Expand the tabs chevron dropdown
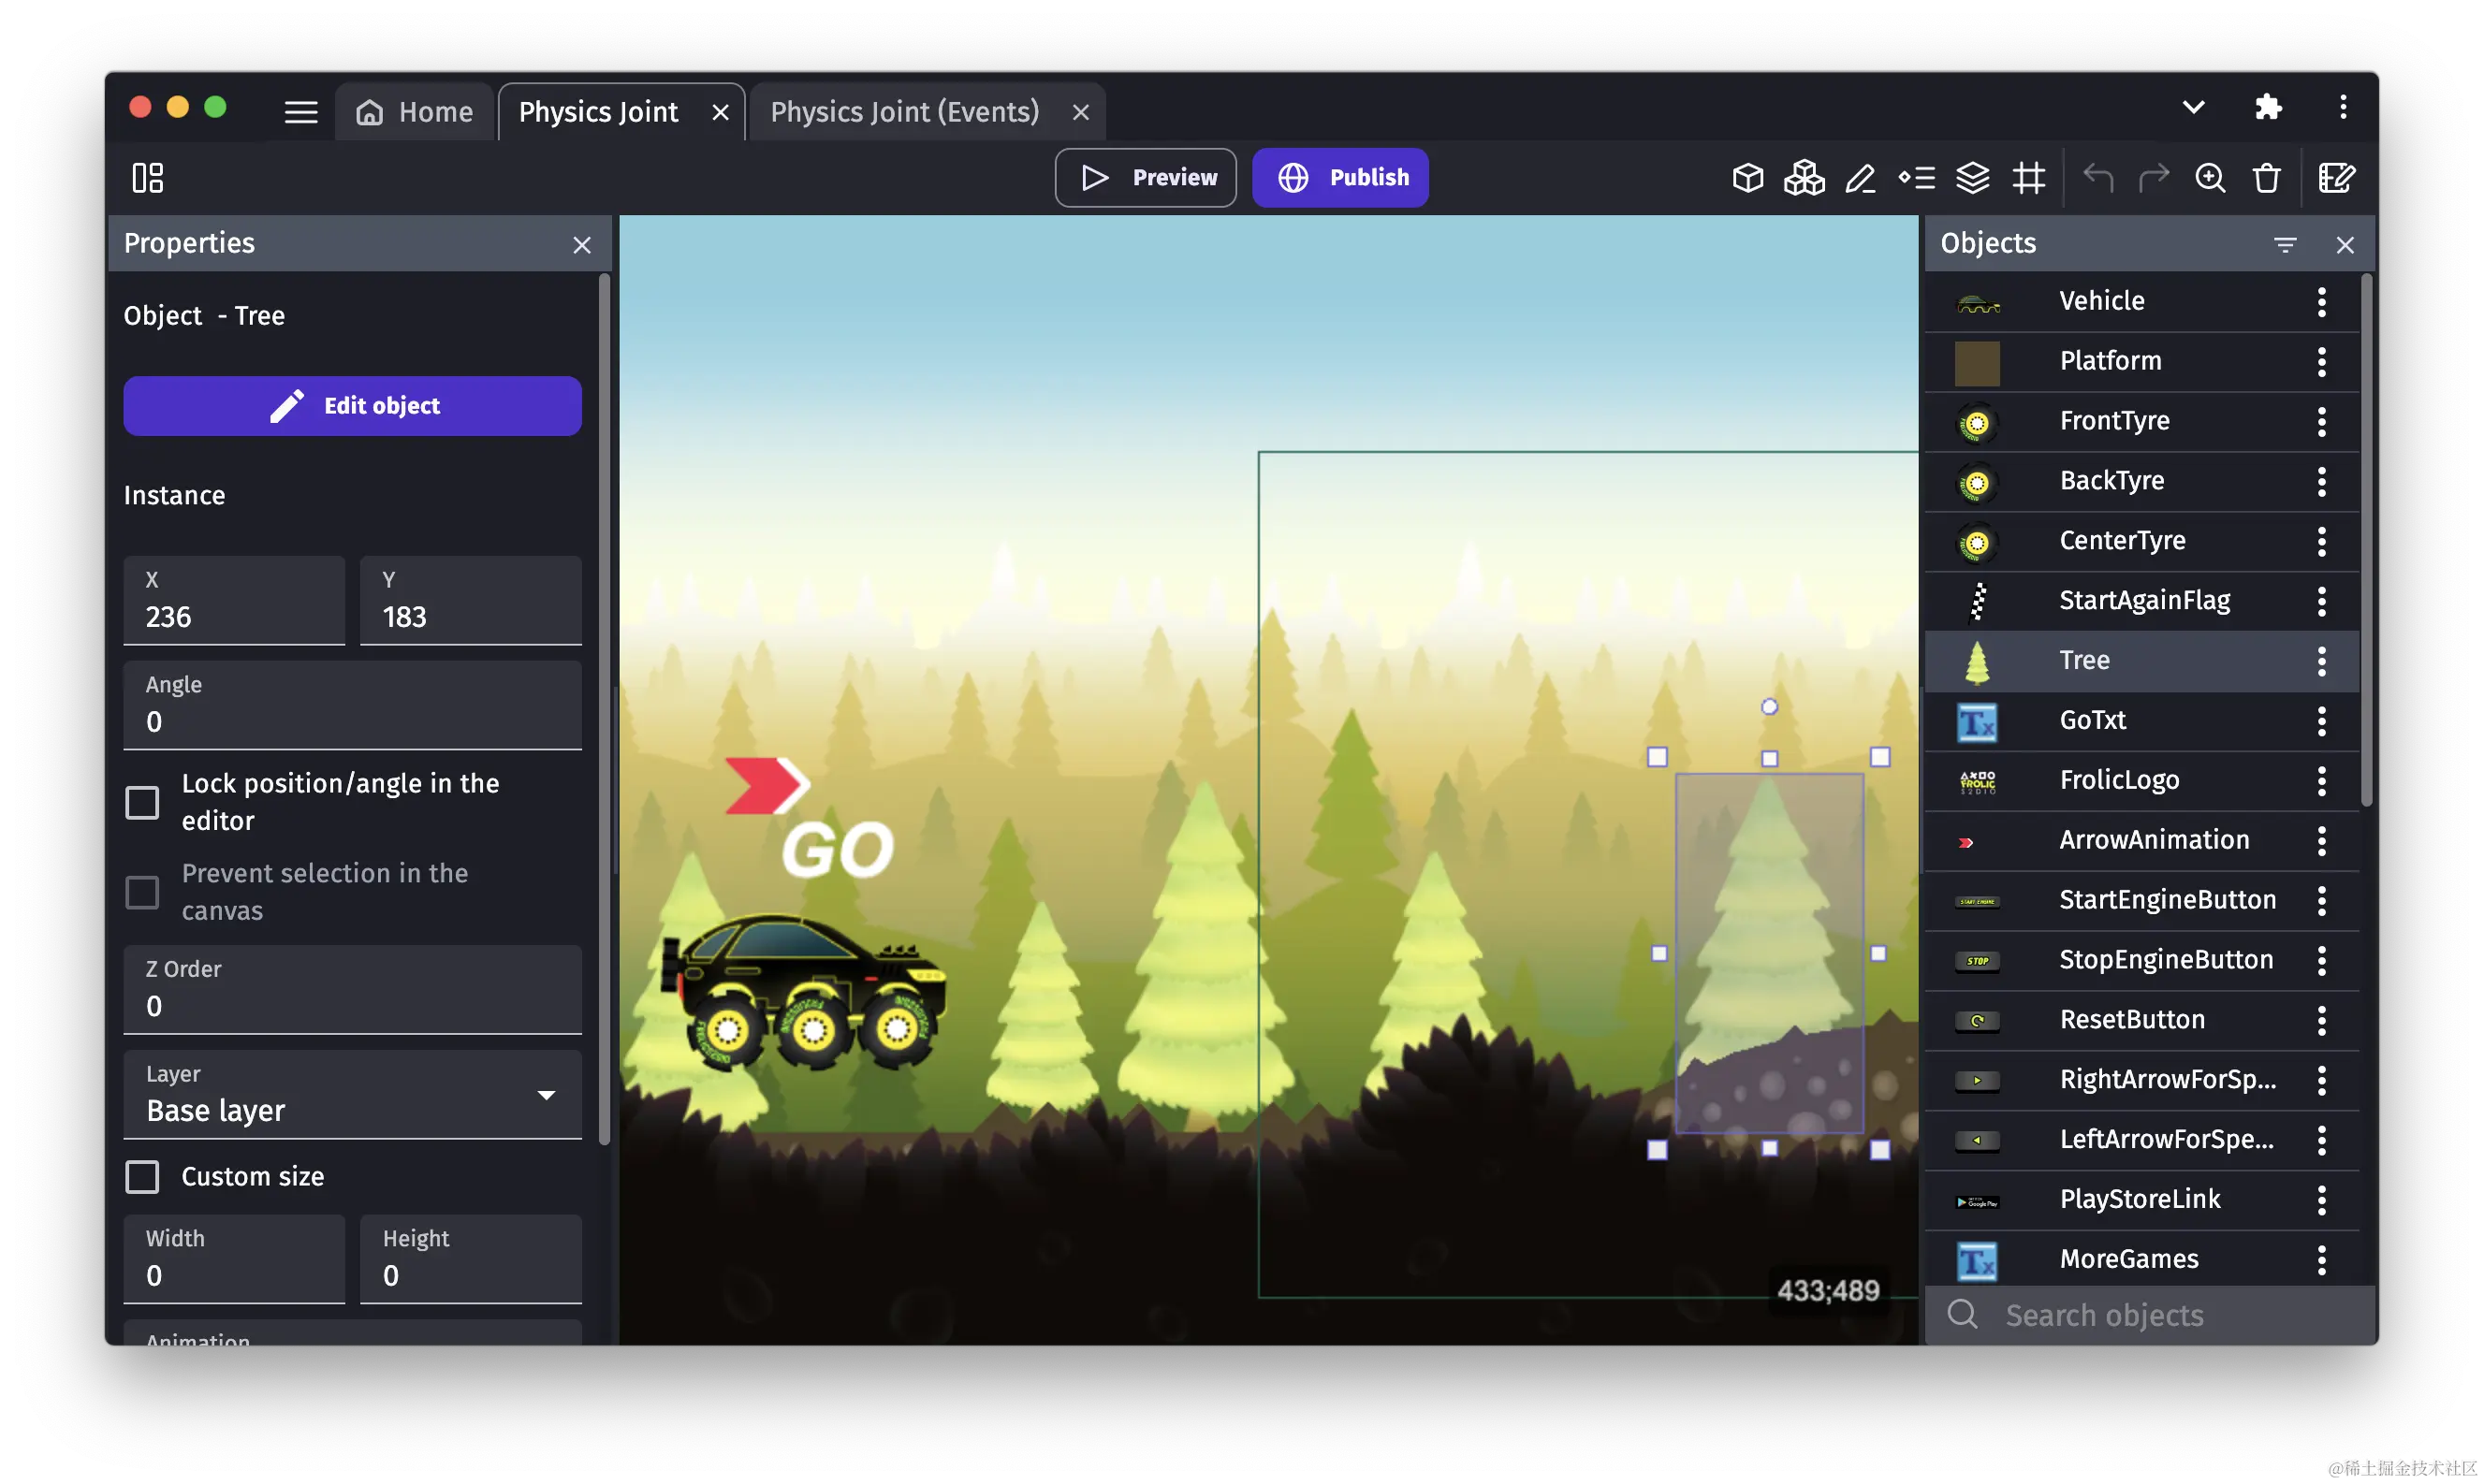 2193,108
